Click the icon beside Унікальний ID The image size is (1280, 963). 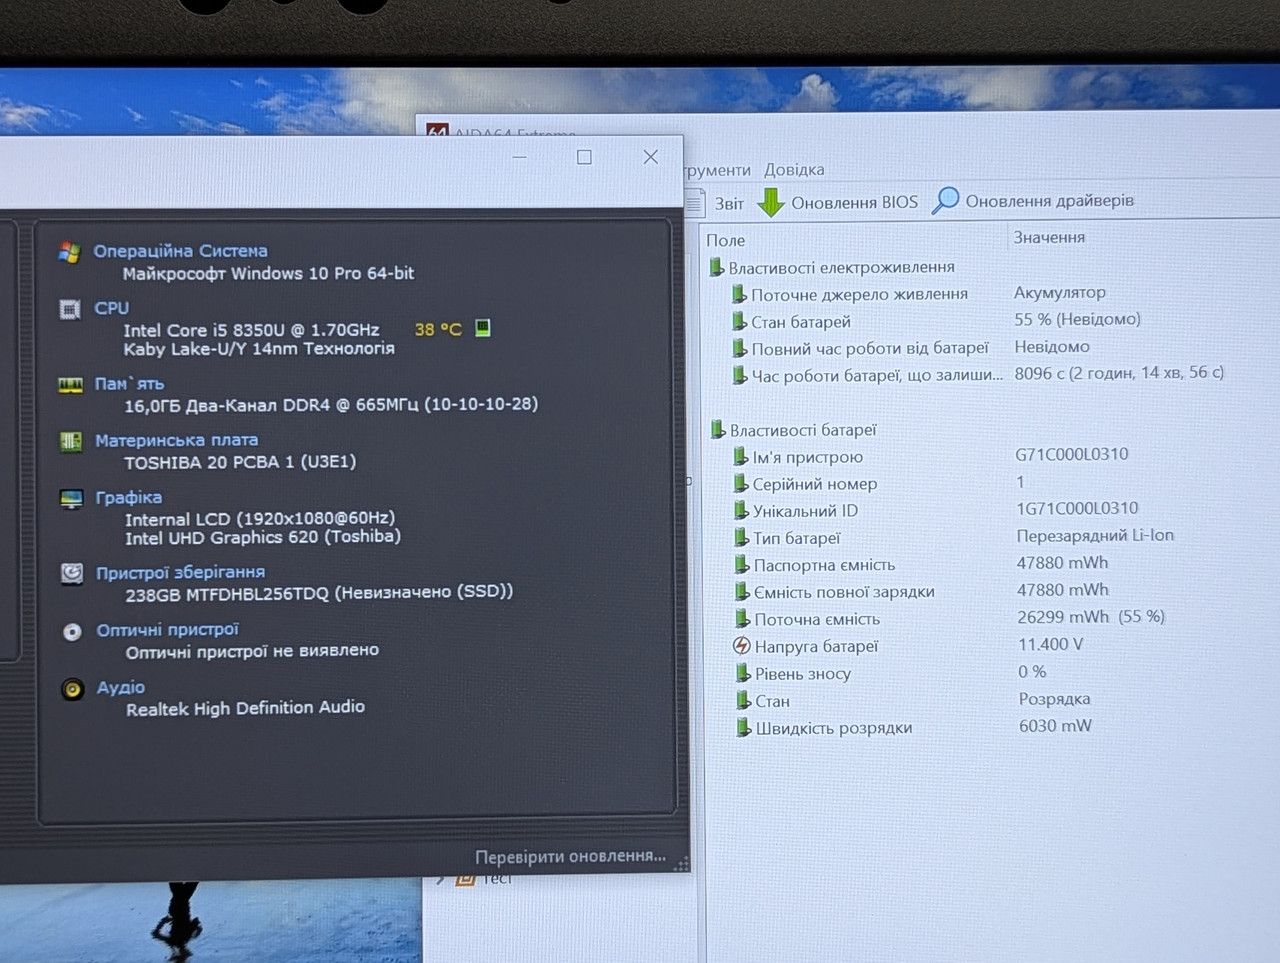click(x=741, y=511)
